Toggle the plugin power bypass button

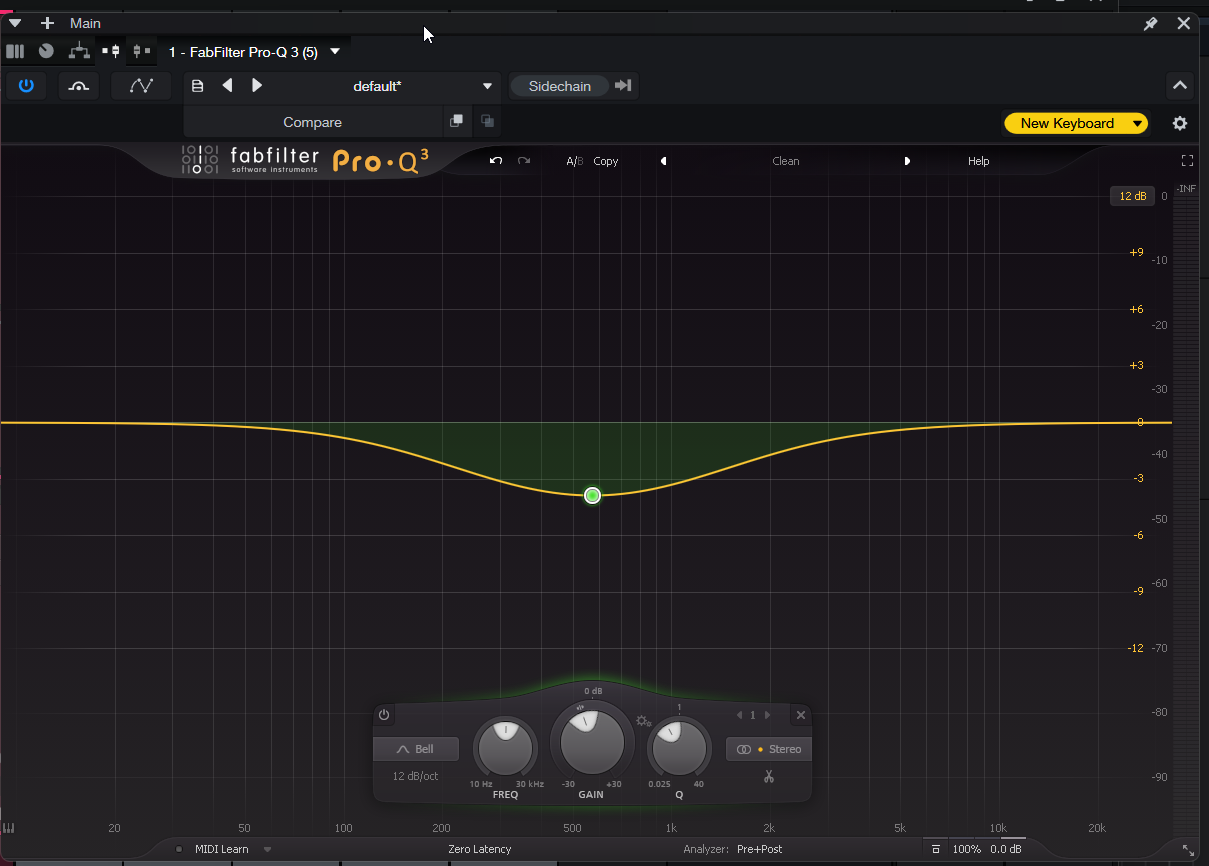point(26,86)
